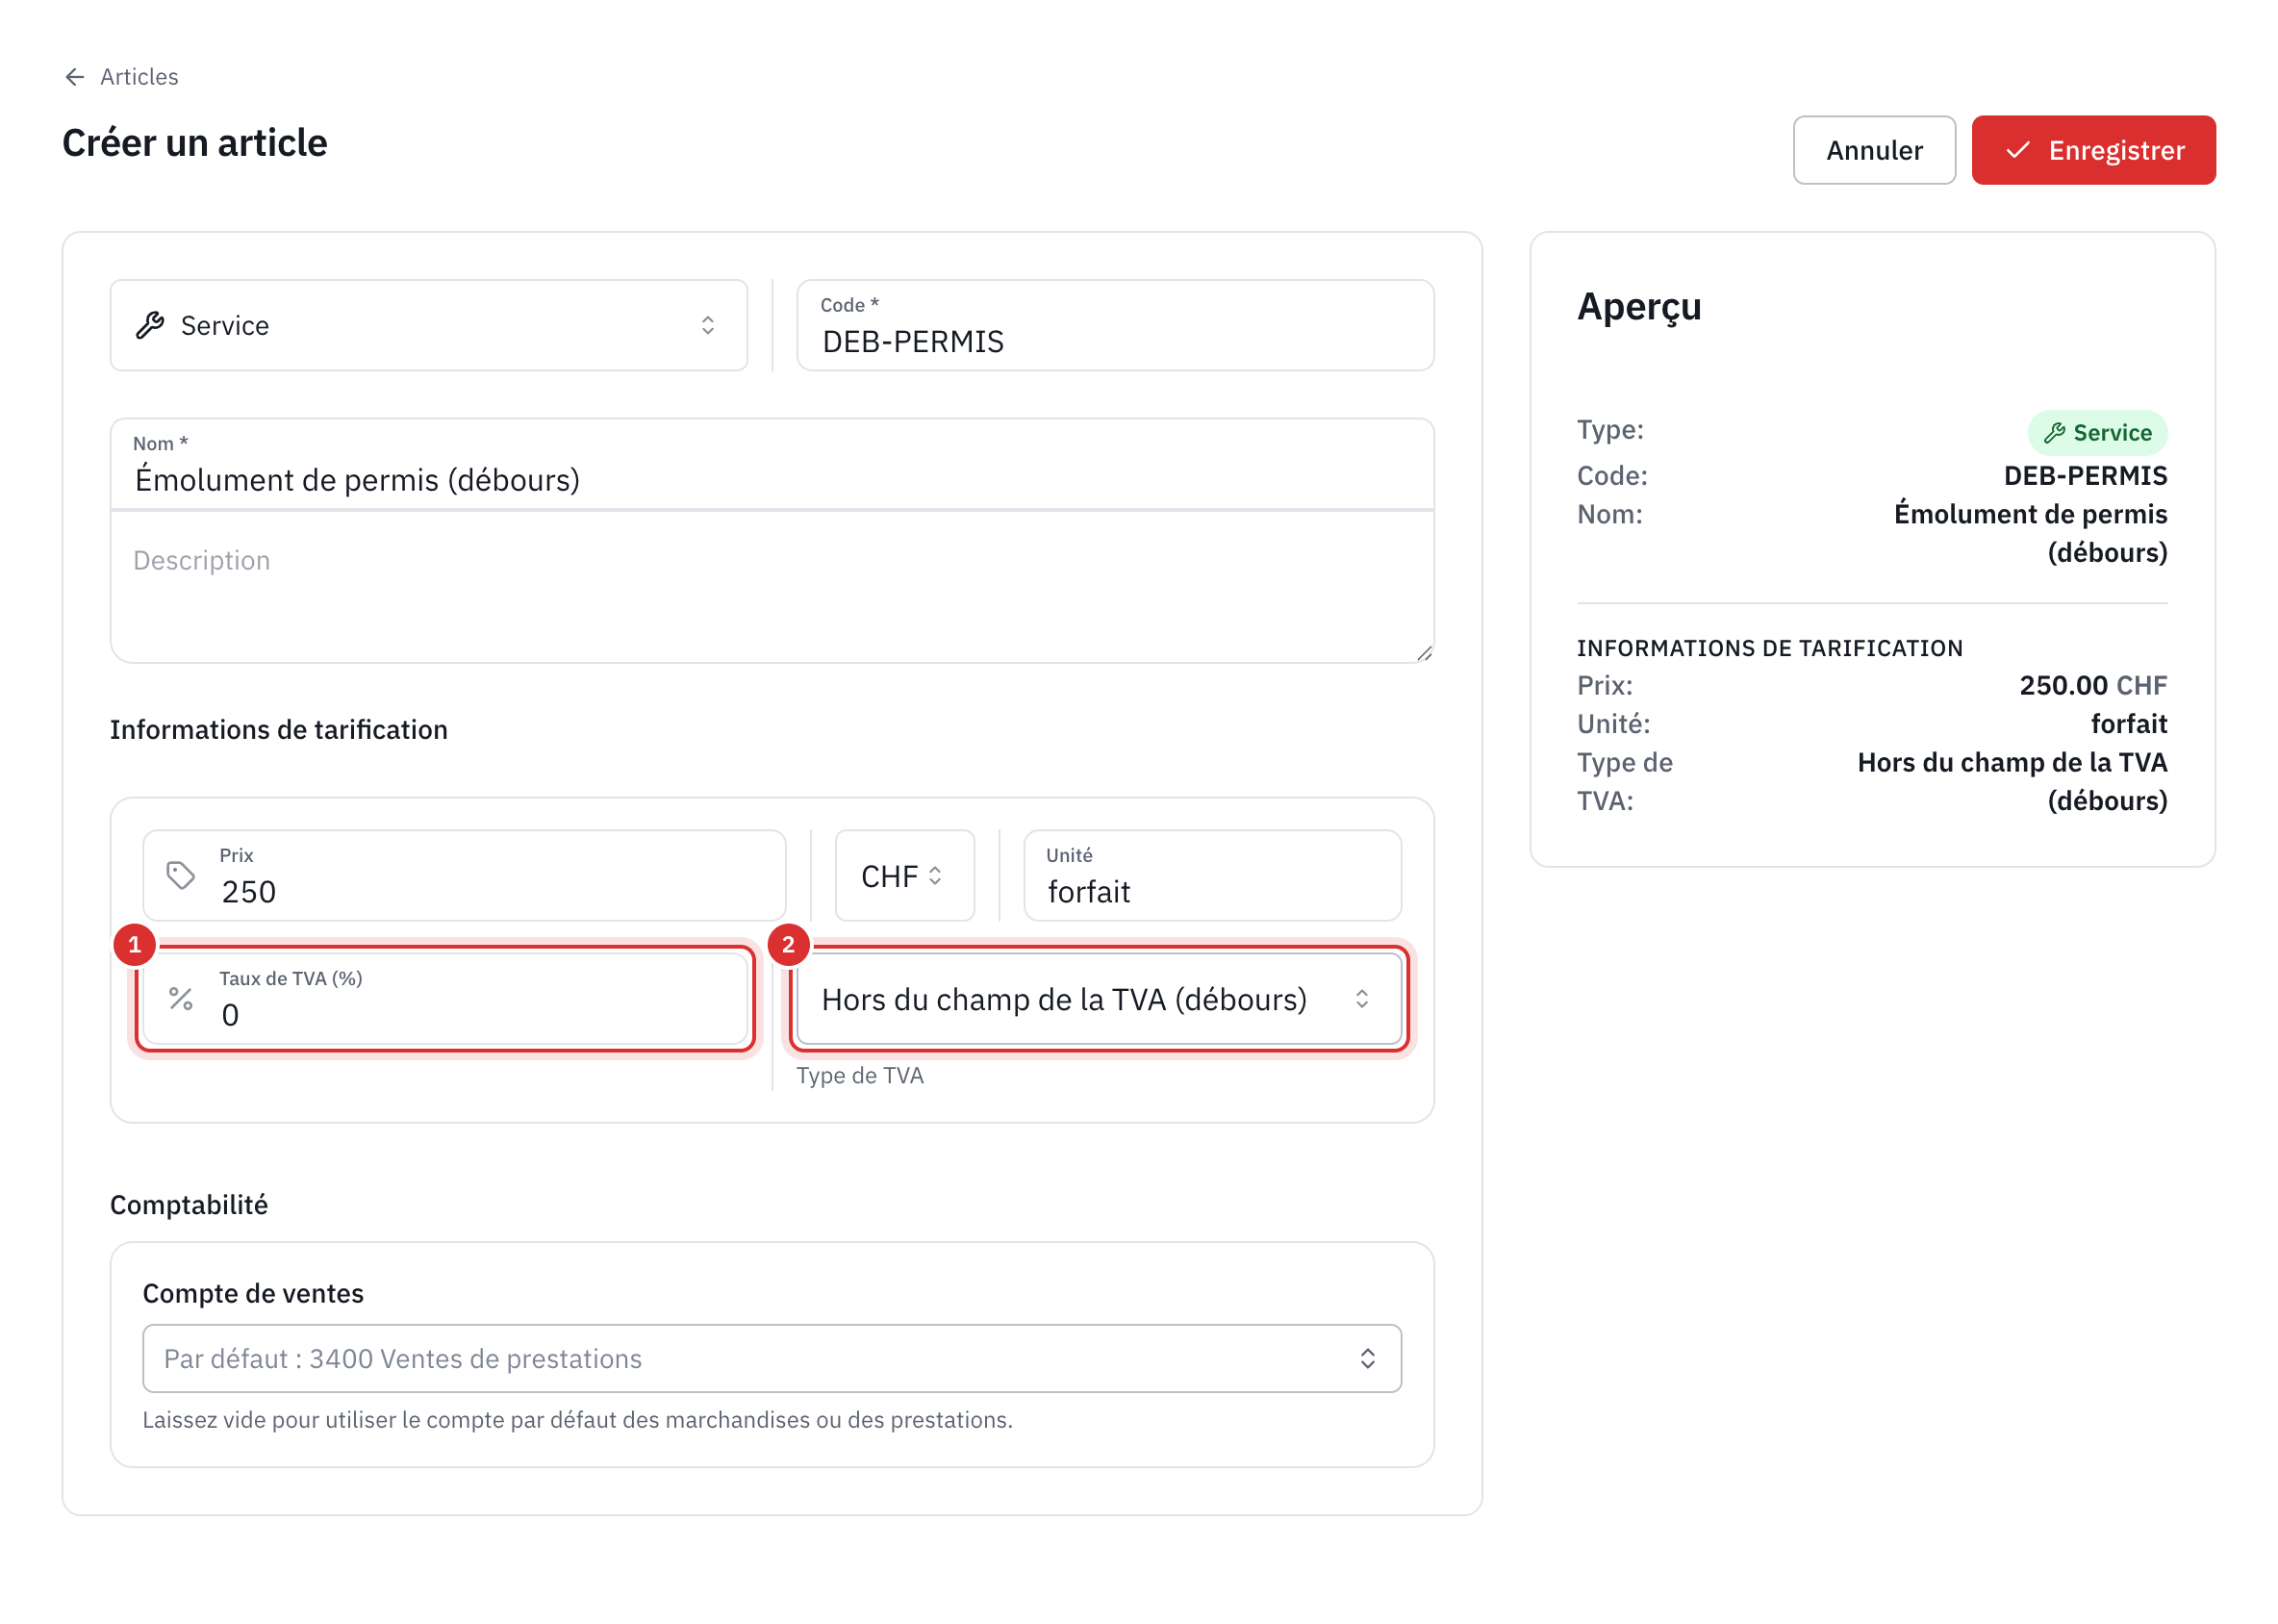Image resolution: width=2278 pixels, height=1624 pixels.
Task: Click forfait unit value in Aperçu
Action: click(x=2128, y=723)
